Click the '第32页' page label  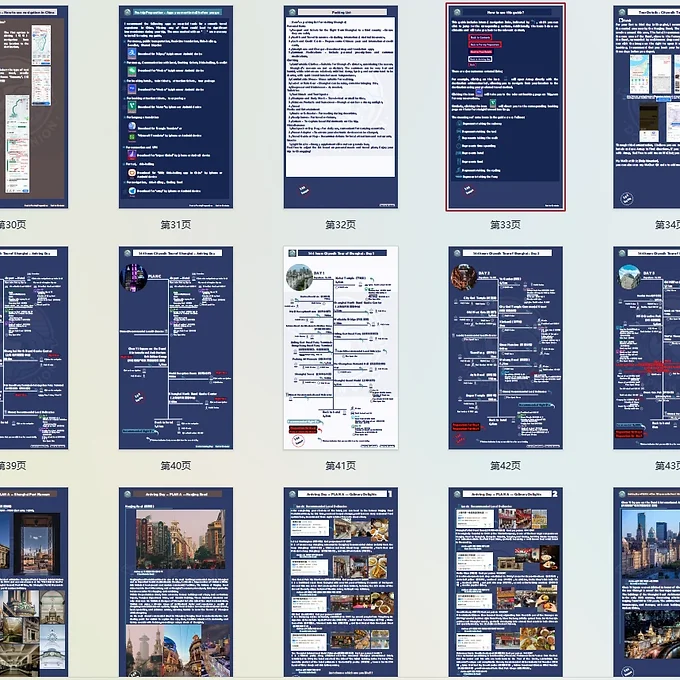click(x=340, y=225)
